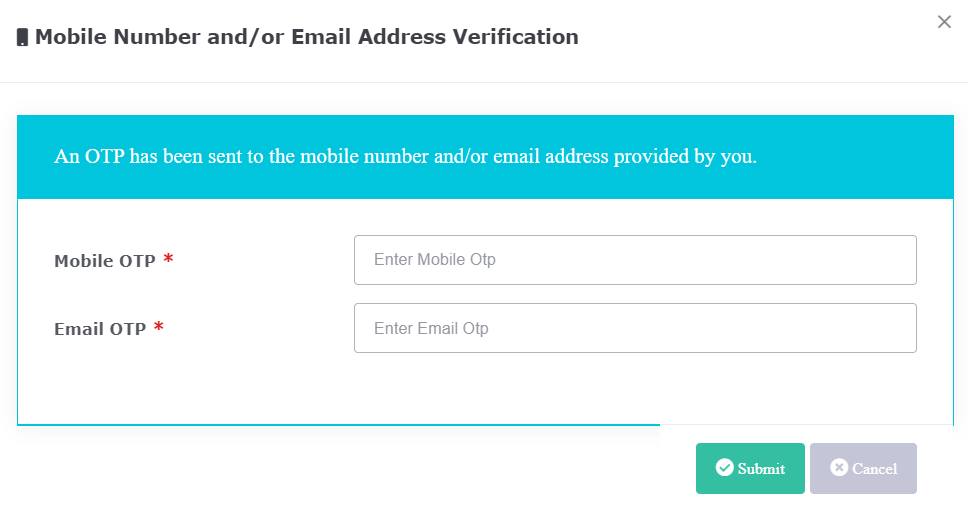Click the red asterisk beside Email OTP
Viewport: 968px width, 527px height.
(159, 326)
